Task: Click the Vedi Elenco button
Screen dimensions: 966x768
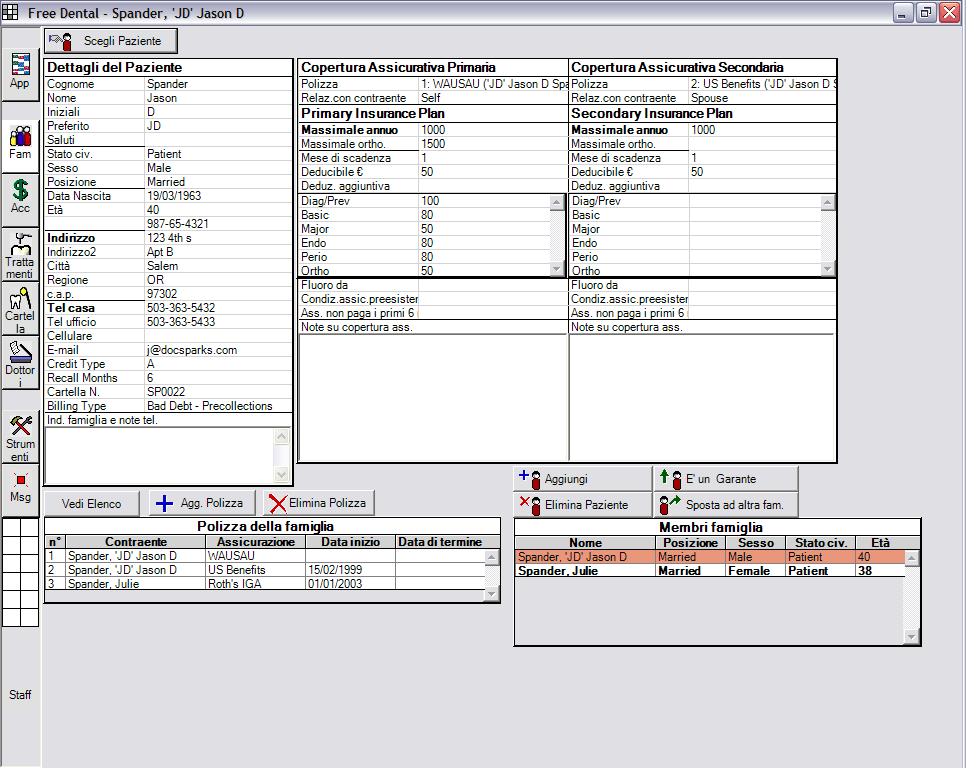Action: [92, 504]
